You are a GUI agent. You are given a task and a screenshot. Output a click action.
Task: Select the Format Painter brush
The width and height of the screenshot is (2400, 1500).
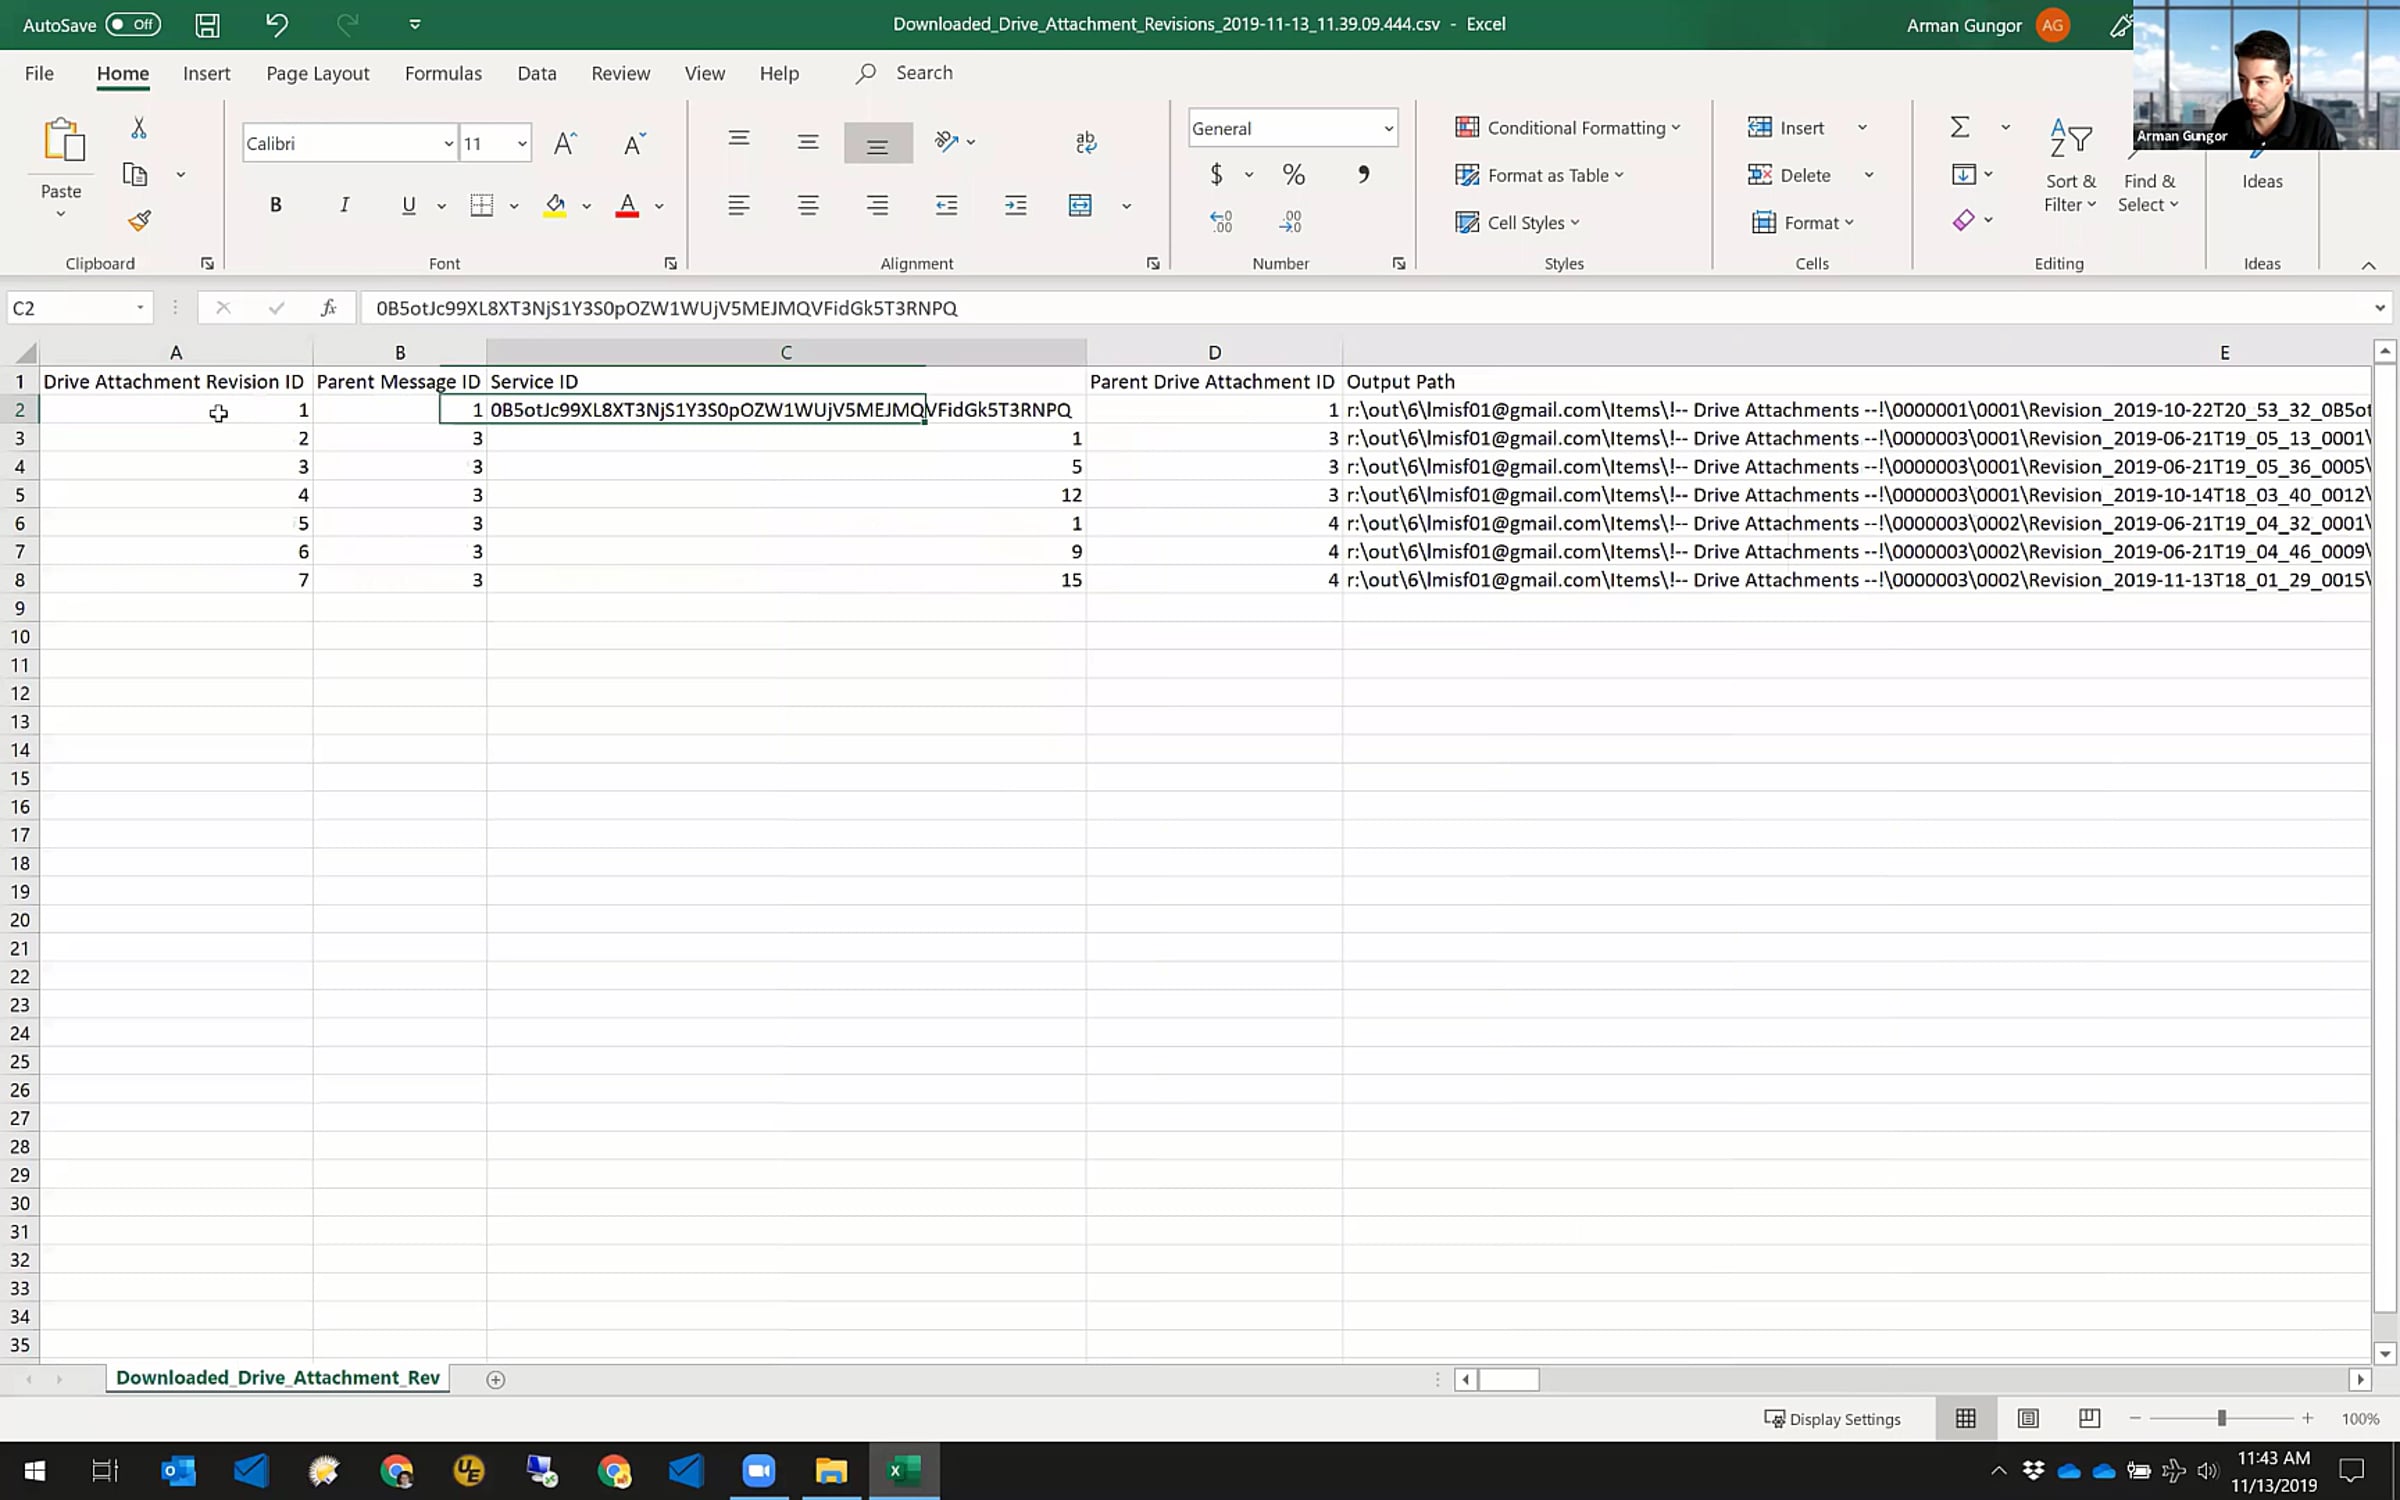pyautogui.click(x=139, y=221)
